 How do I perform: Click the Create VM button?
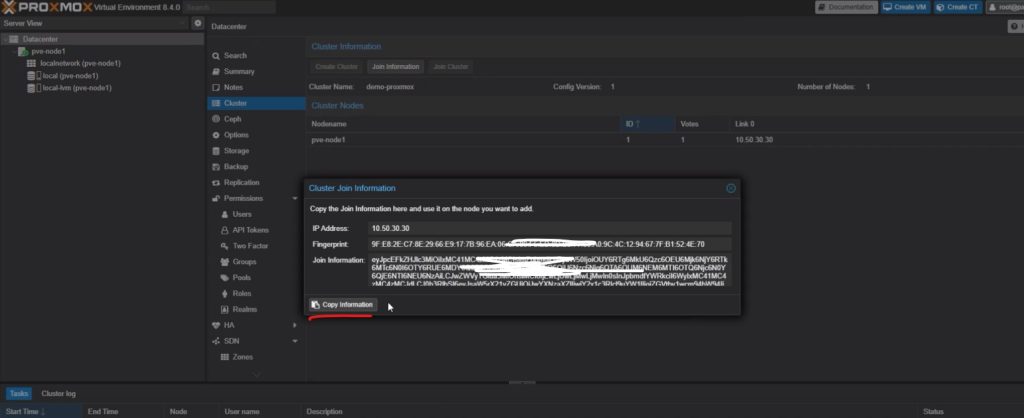[x=905, y=7]
